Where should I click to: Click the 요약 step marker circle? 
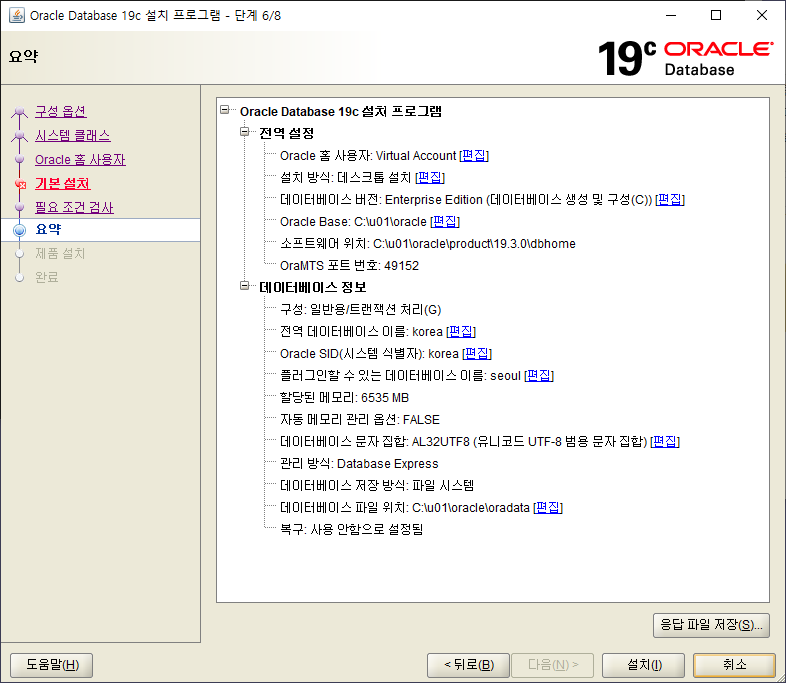point(20,230)
